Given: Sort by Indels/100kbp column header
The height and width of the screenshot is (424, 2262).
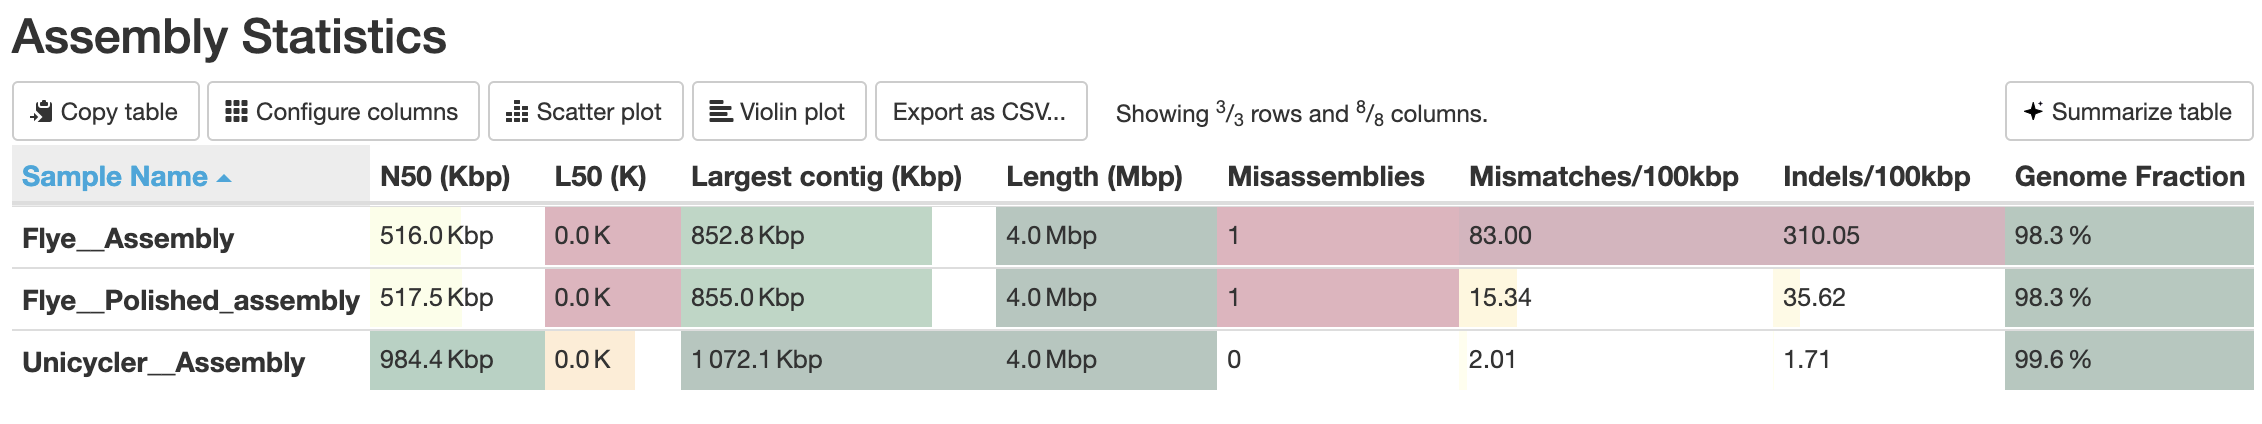Looking at the screenshot, I should 1876,177.
